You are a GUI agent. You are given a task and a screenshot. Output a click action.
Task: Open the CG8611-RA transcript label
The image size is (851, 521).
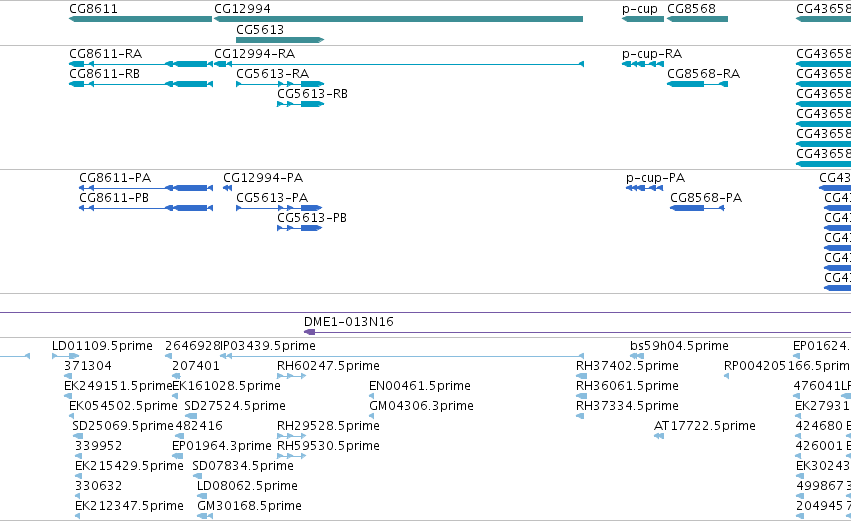click(105, 54)
